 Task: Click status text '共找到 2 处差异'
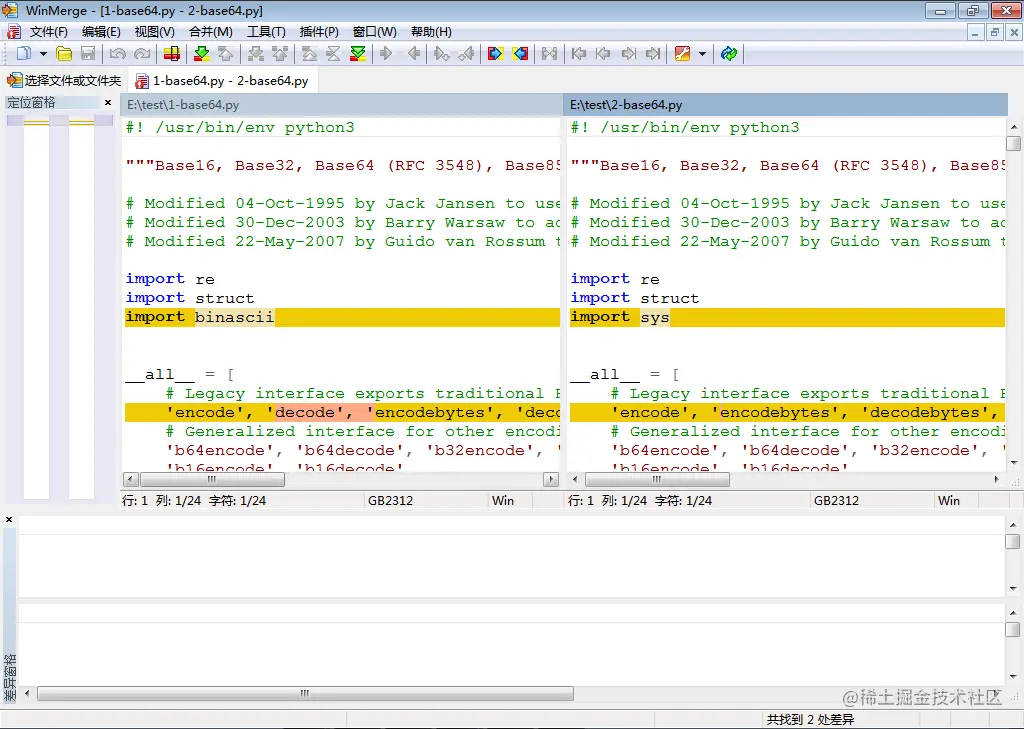[x=810, y=720]
